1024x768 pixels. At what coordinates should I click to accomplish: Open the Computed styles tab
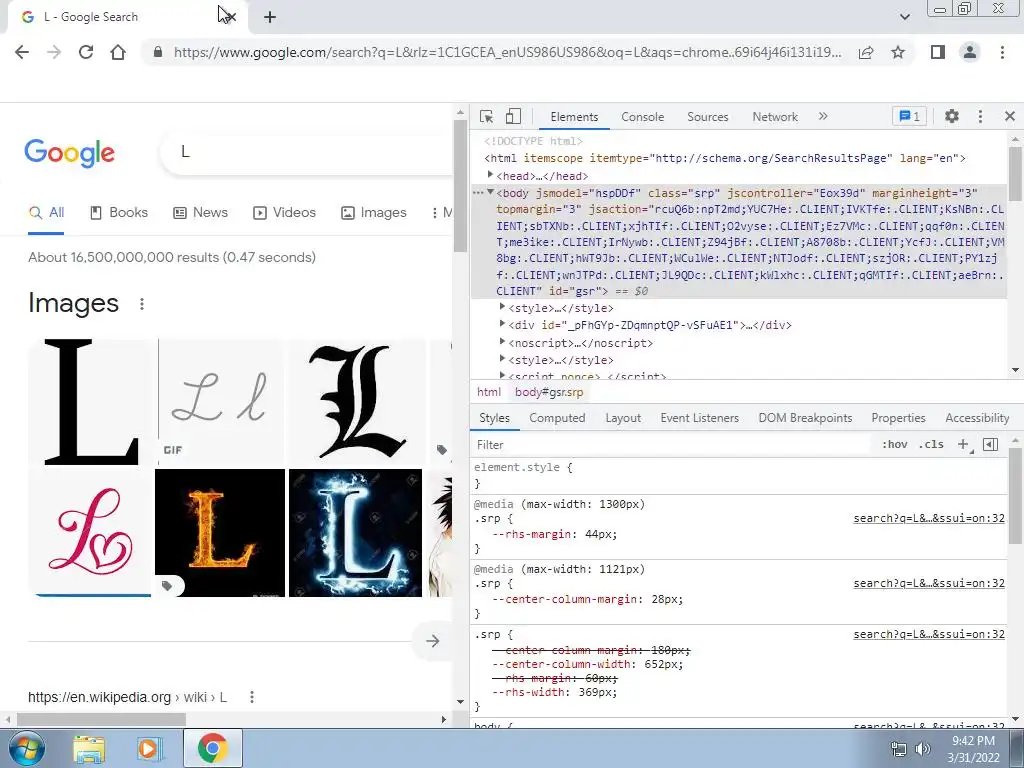[x=557, y=418]
